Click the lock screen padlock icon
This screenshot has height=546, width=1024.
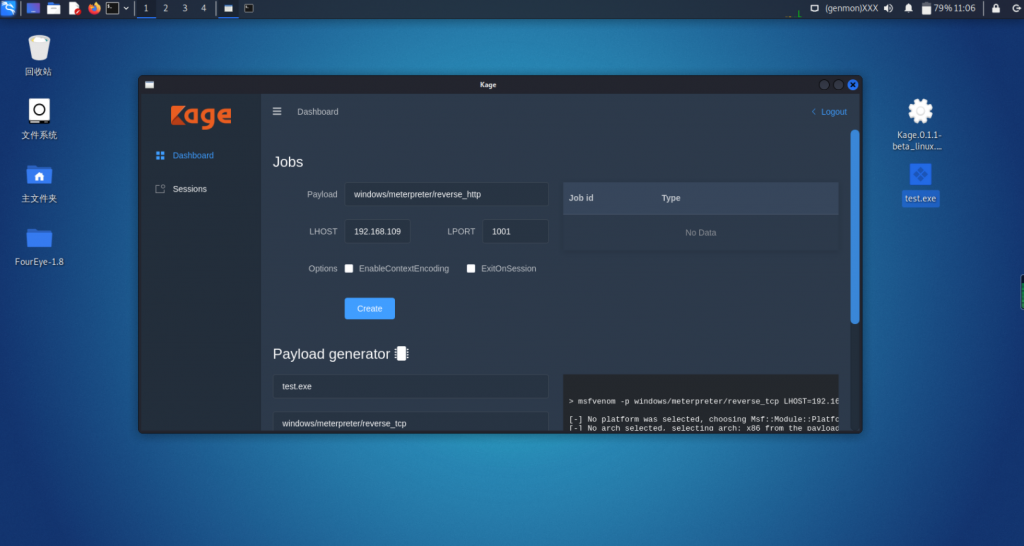coord(995,8)
